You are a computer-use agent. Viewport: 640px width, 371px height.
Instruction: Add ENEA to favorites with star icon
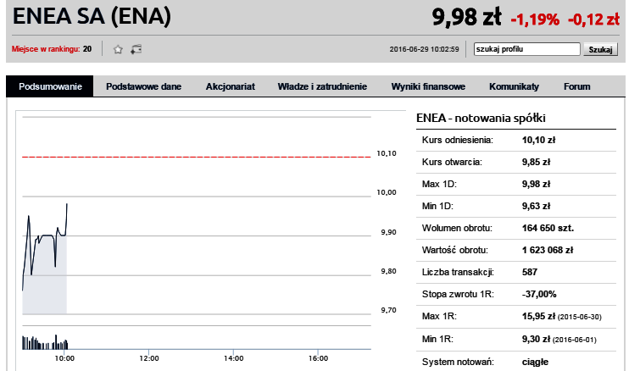click(x=118, y=49)
